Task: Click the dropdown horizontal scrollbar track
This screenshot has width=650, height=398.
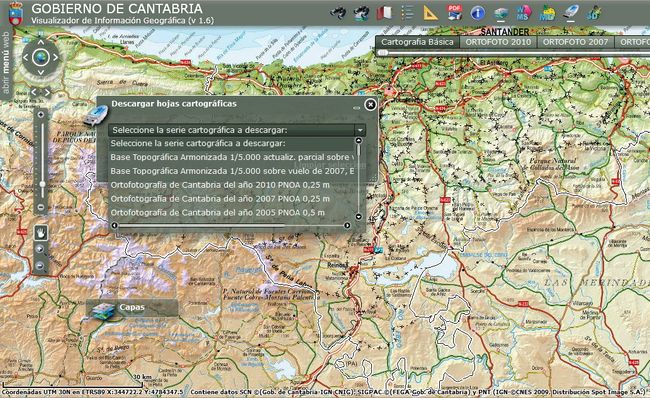Action: click(x=231, y=226)
